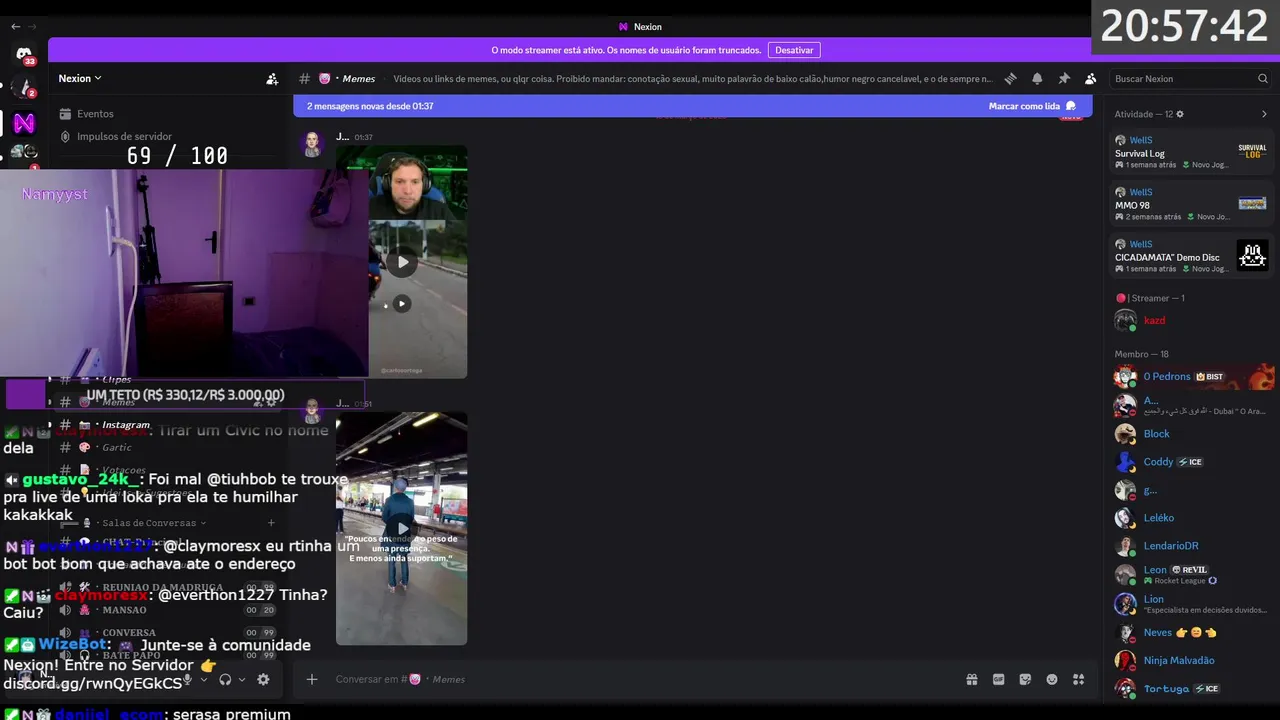This screenshot has width=1280, height=720.
Task: Open the Activity settings gear
Action: click(x=1180, y=114)
